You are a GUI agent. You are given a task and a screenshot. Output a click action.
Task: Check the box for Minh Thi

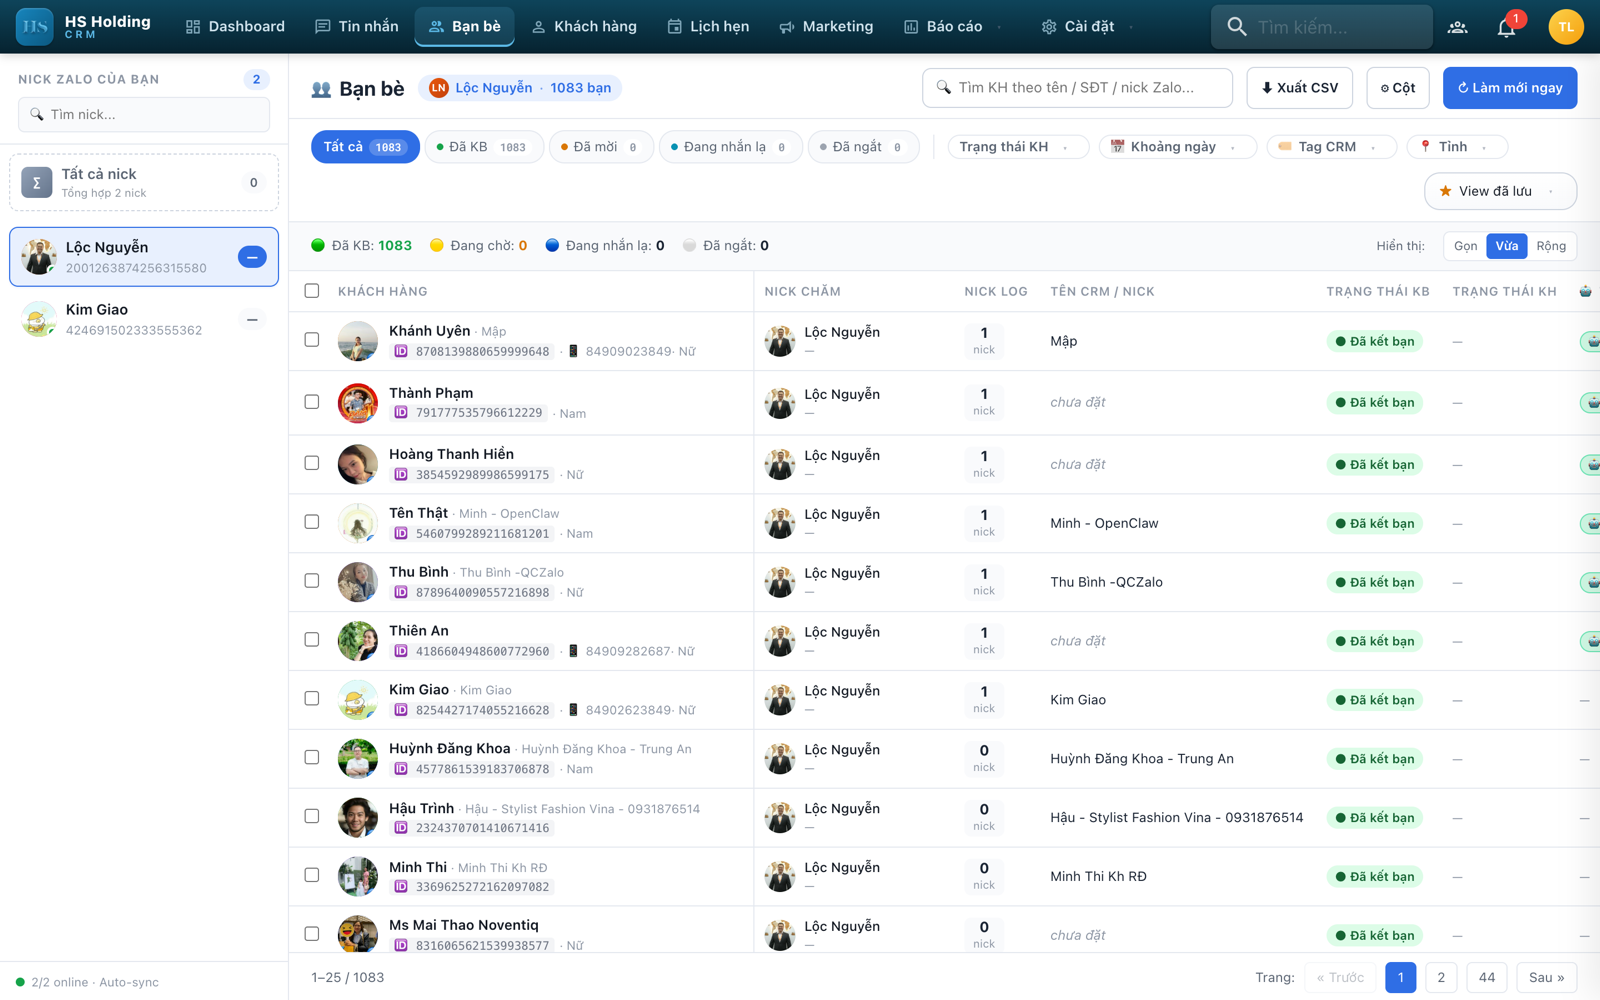pyautogui.click(x=312, y=875)
